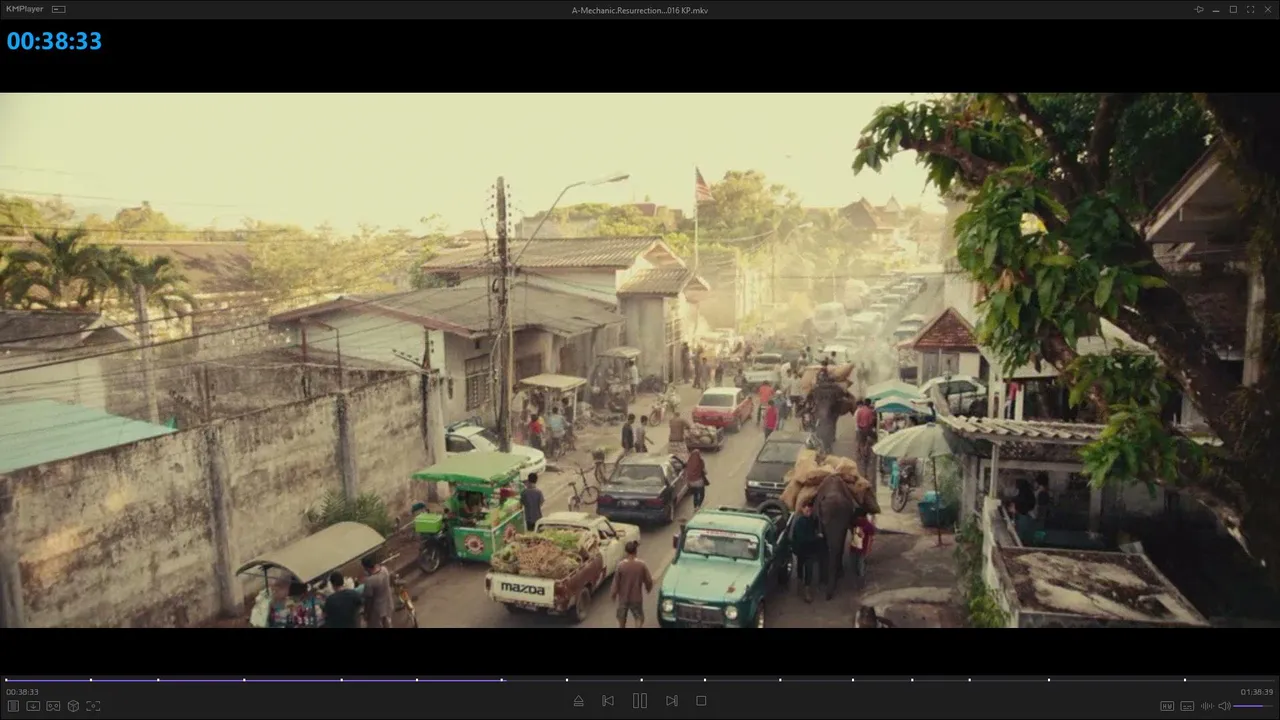
Task: Adjust the volume slider
Action: coord(1254,706)
